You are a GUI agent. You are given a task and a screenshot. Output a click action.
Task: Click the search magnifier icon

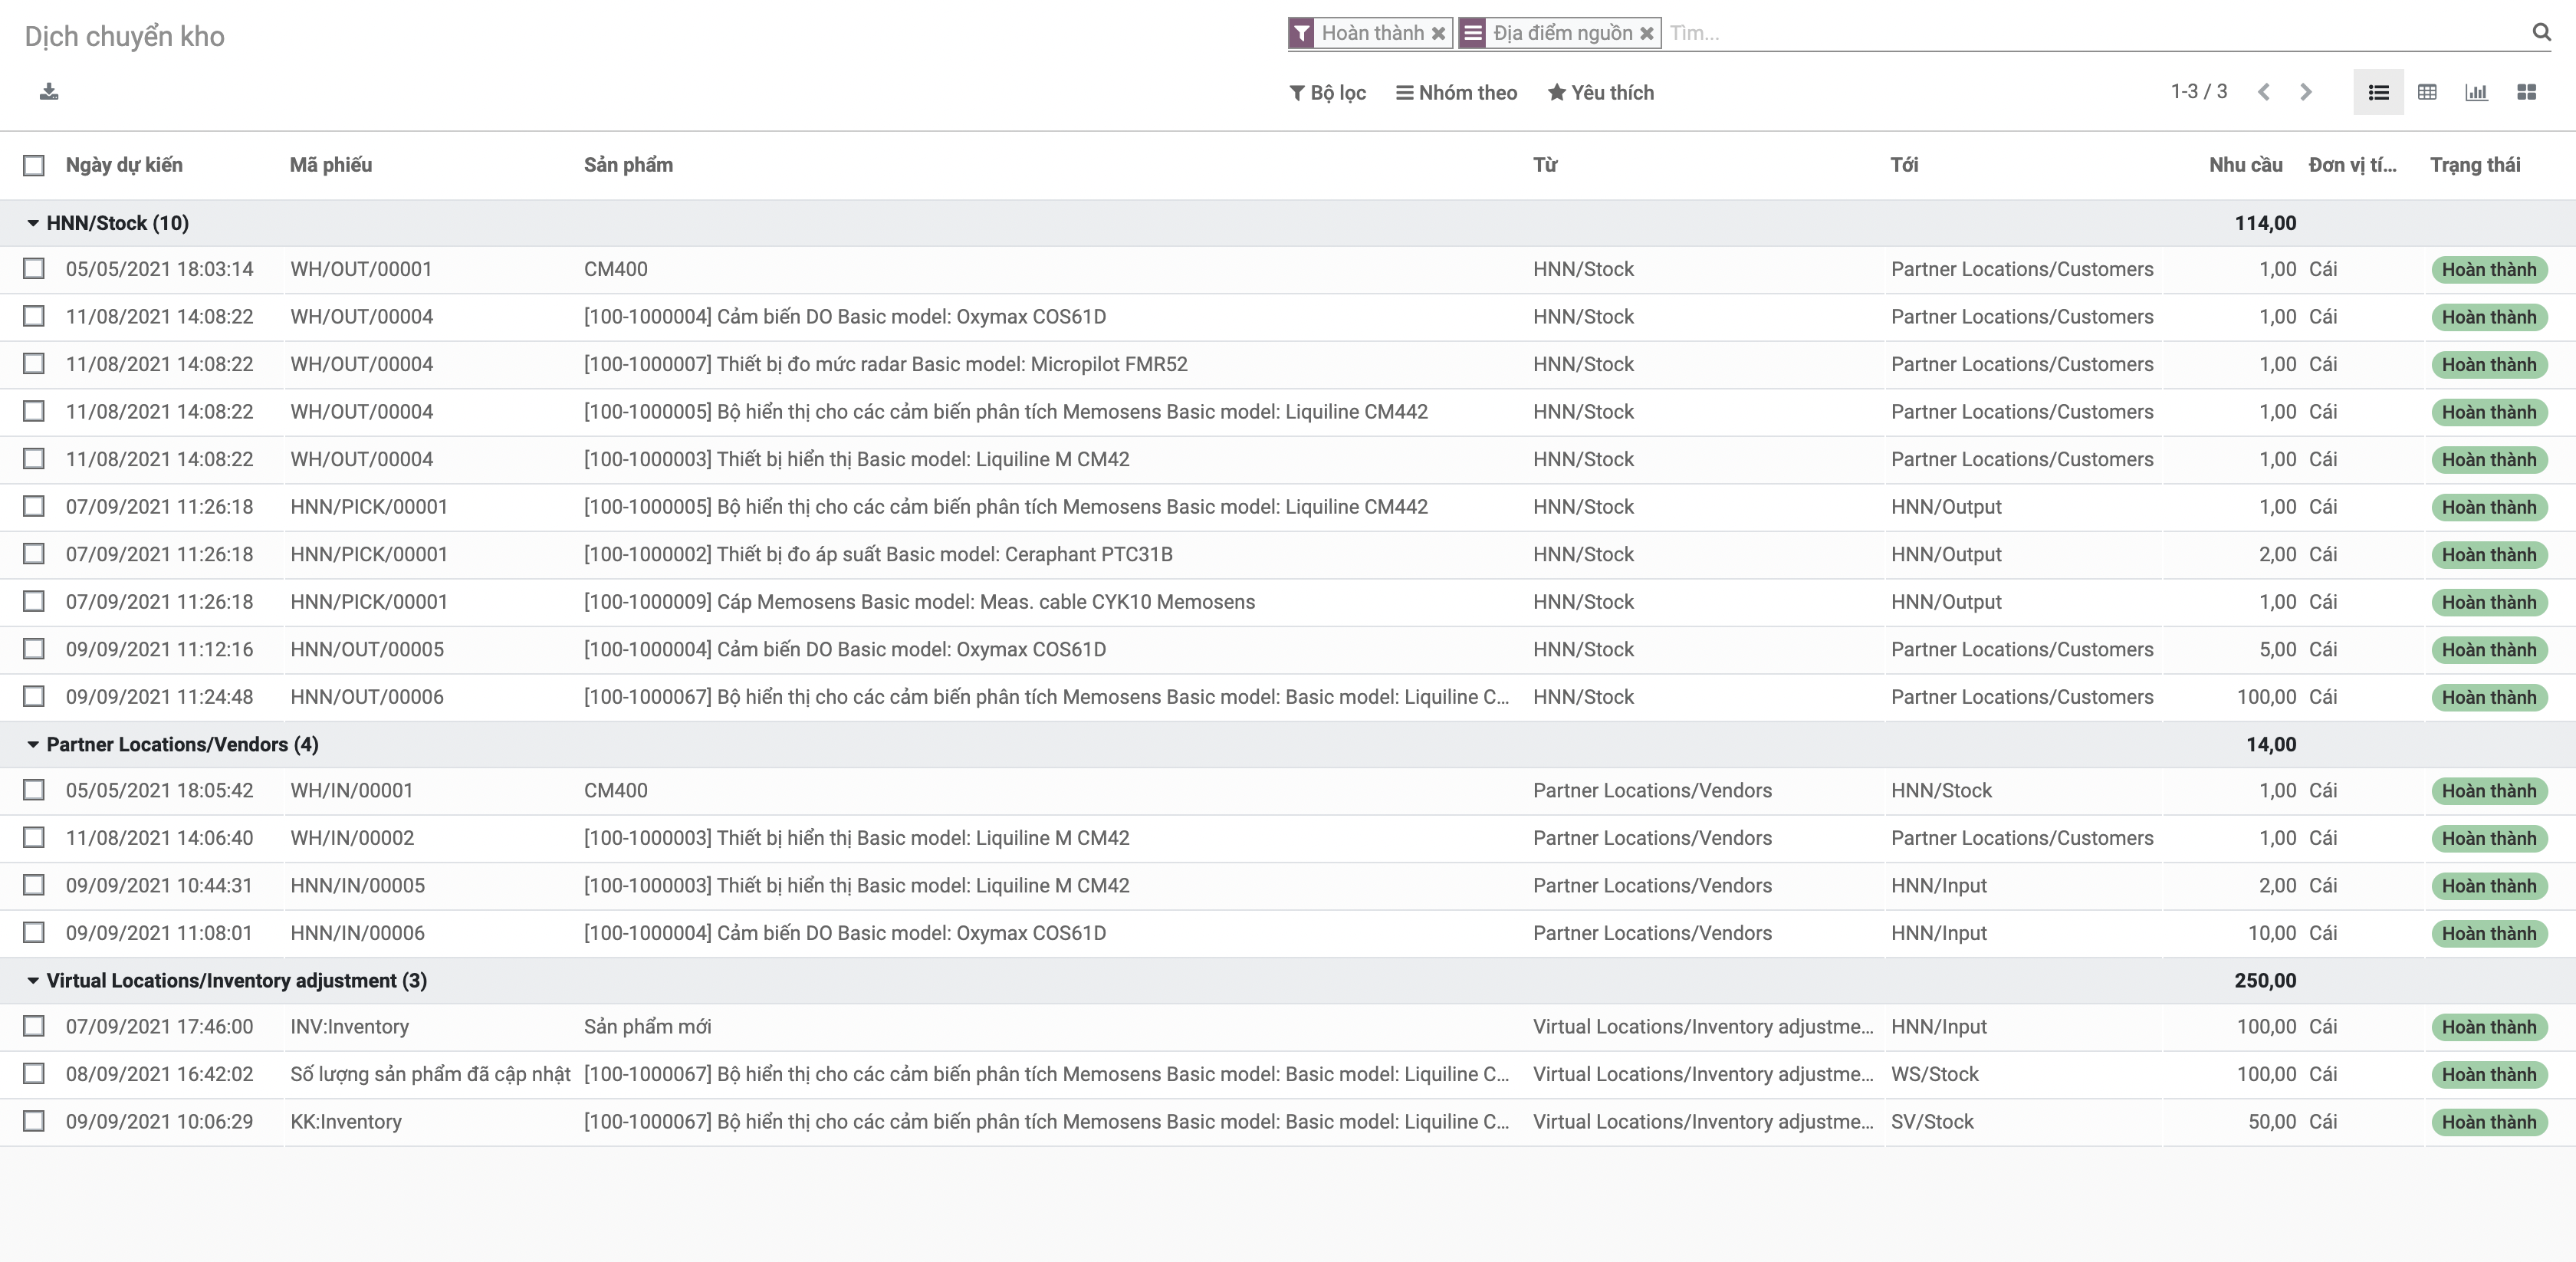(x=2541, y=33)
